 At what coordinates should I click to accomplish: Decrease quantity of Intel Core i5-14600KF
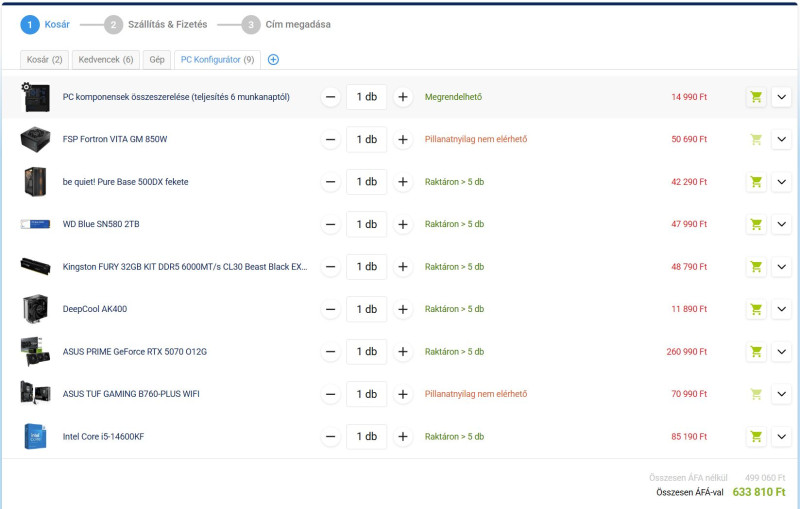click(x=331, y=437)
